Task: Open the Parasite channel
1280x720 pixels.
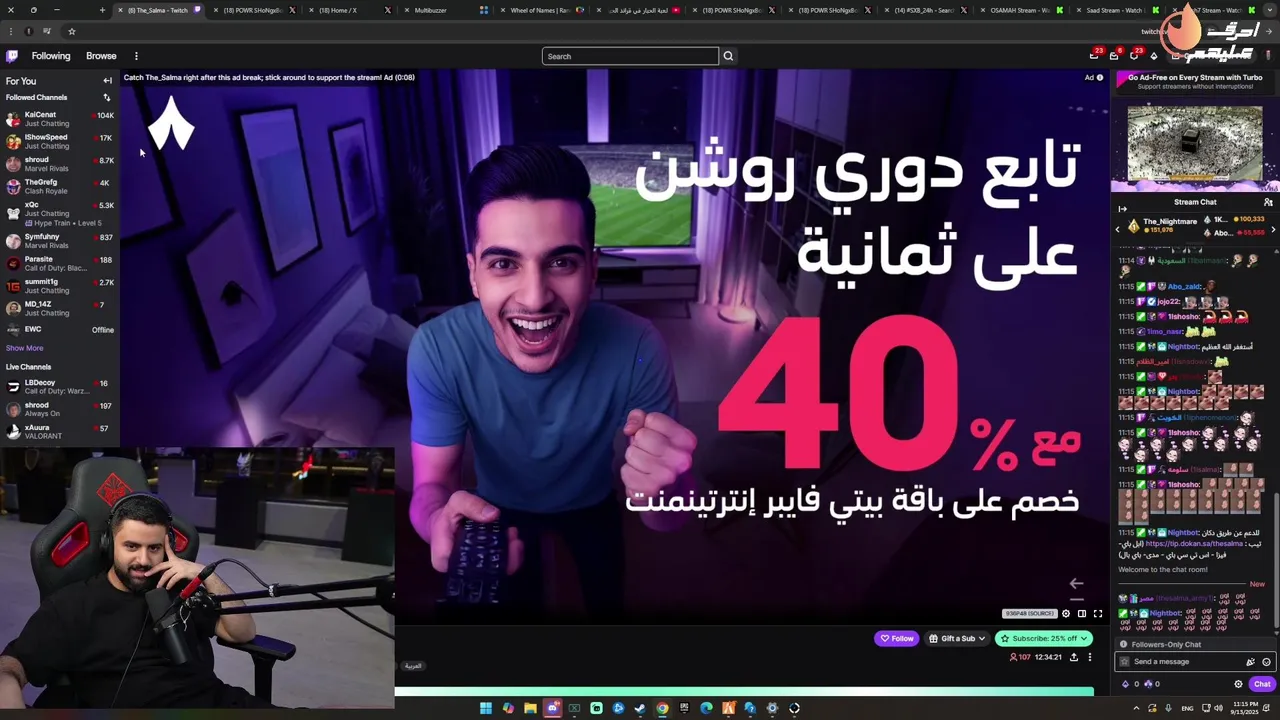Action: pos(60,263)
